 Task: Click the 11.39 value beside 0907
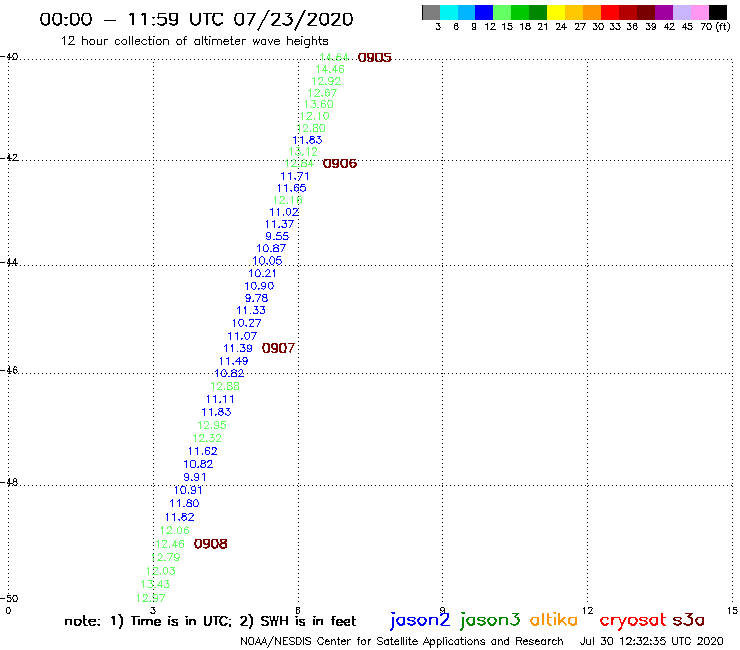point(238,348)
